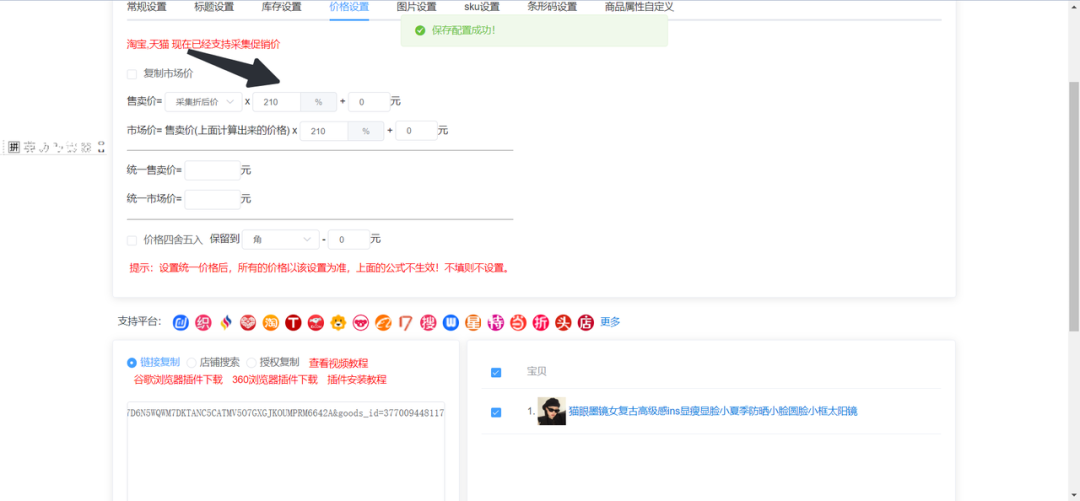The width and height of the screenshot is (1080, 501).
Task: Click the 售卖价 percentage field showing 210
Action: click(x=276, y=101)
